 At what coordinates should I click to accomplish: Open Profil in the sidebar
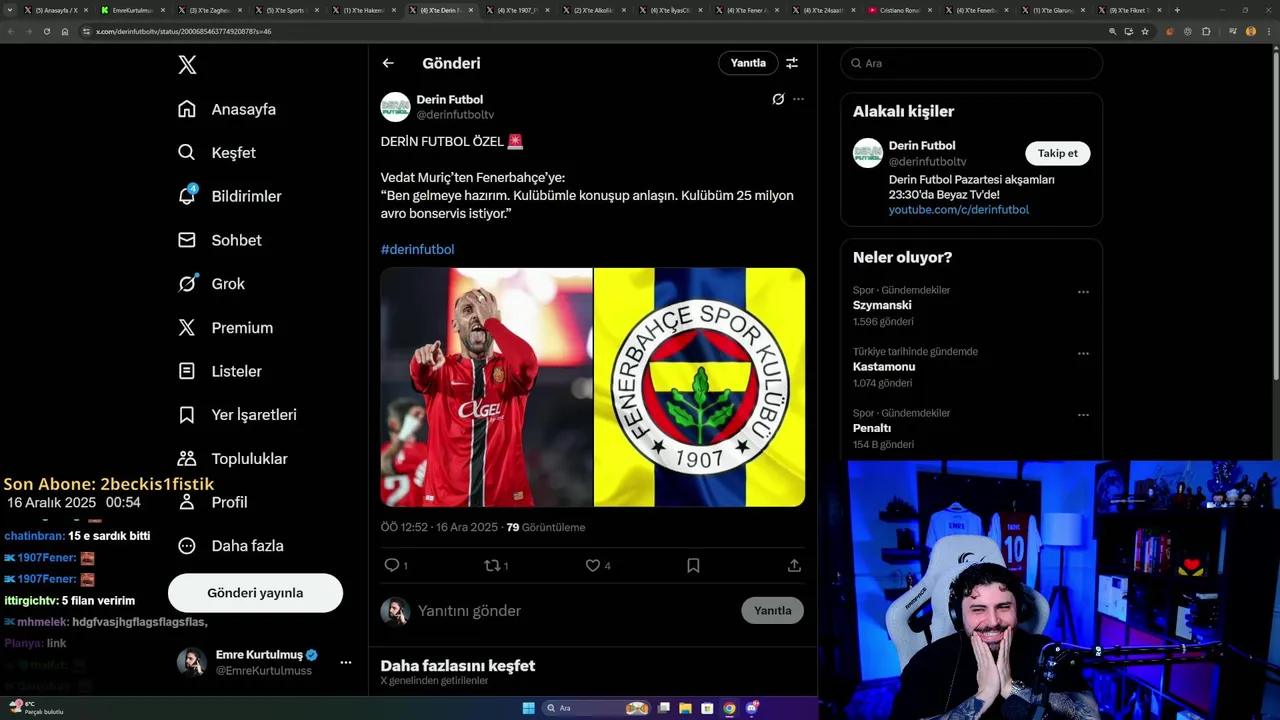(x=212, y=502)
